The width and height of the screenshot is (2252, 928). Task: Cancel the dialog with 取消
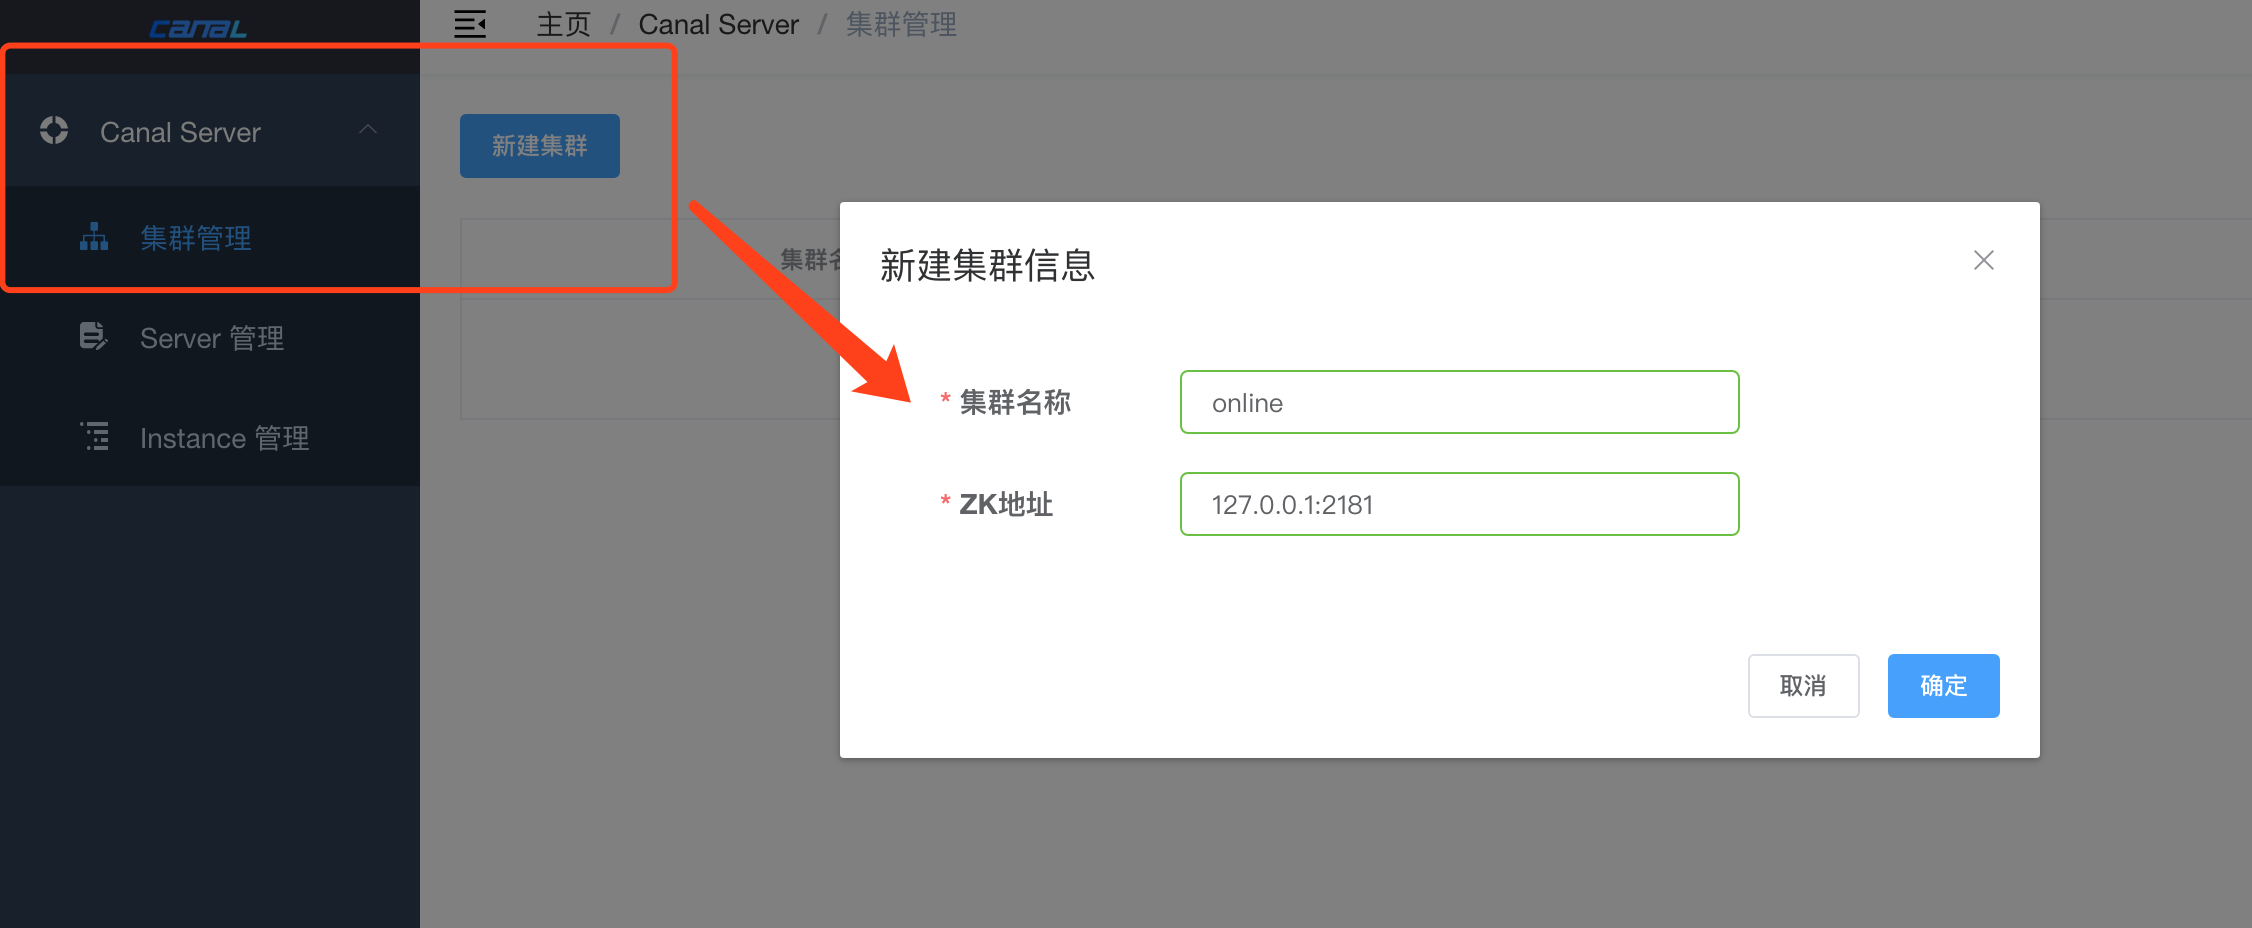click(x=1804, y=686)
